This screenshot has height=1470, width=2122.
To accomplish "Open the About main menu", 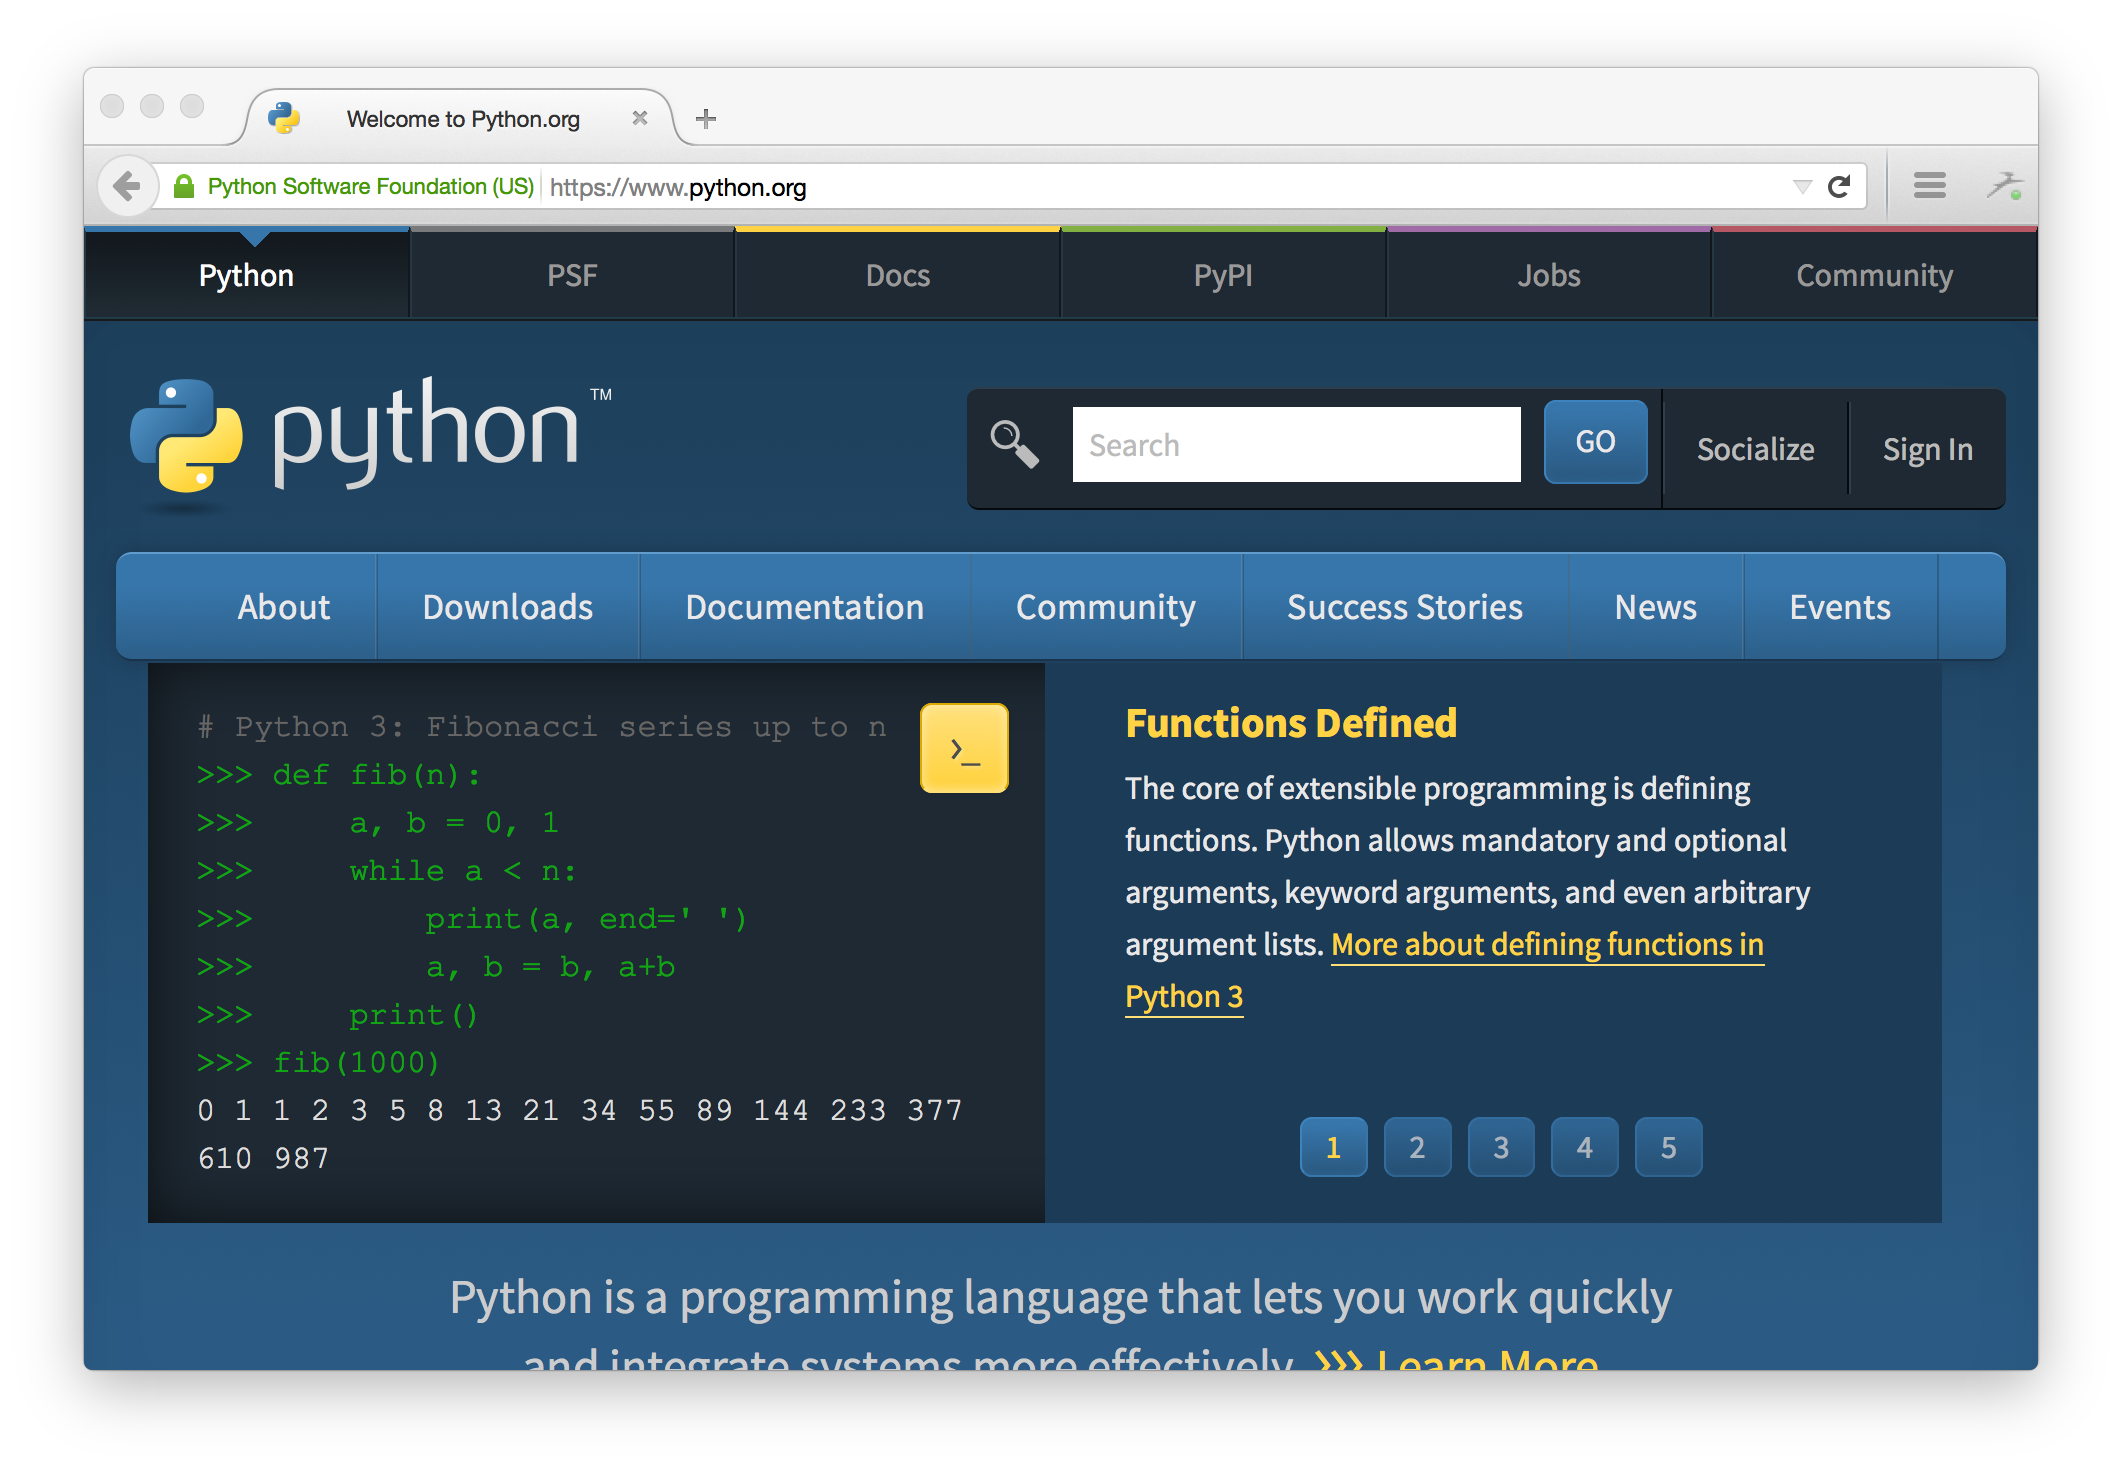I will click(x=283, y=607).
